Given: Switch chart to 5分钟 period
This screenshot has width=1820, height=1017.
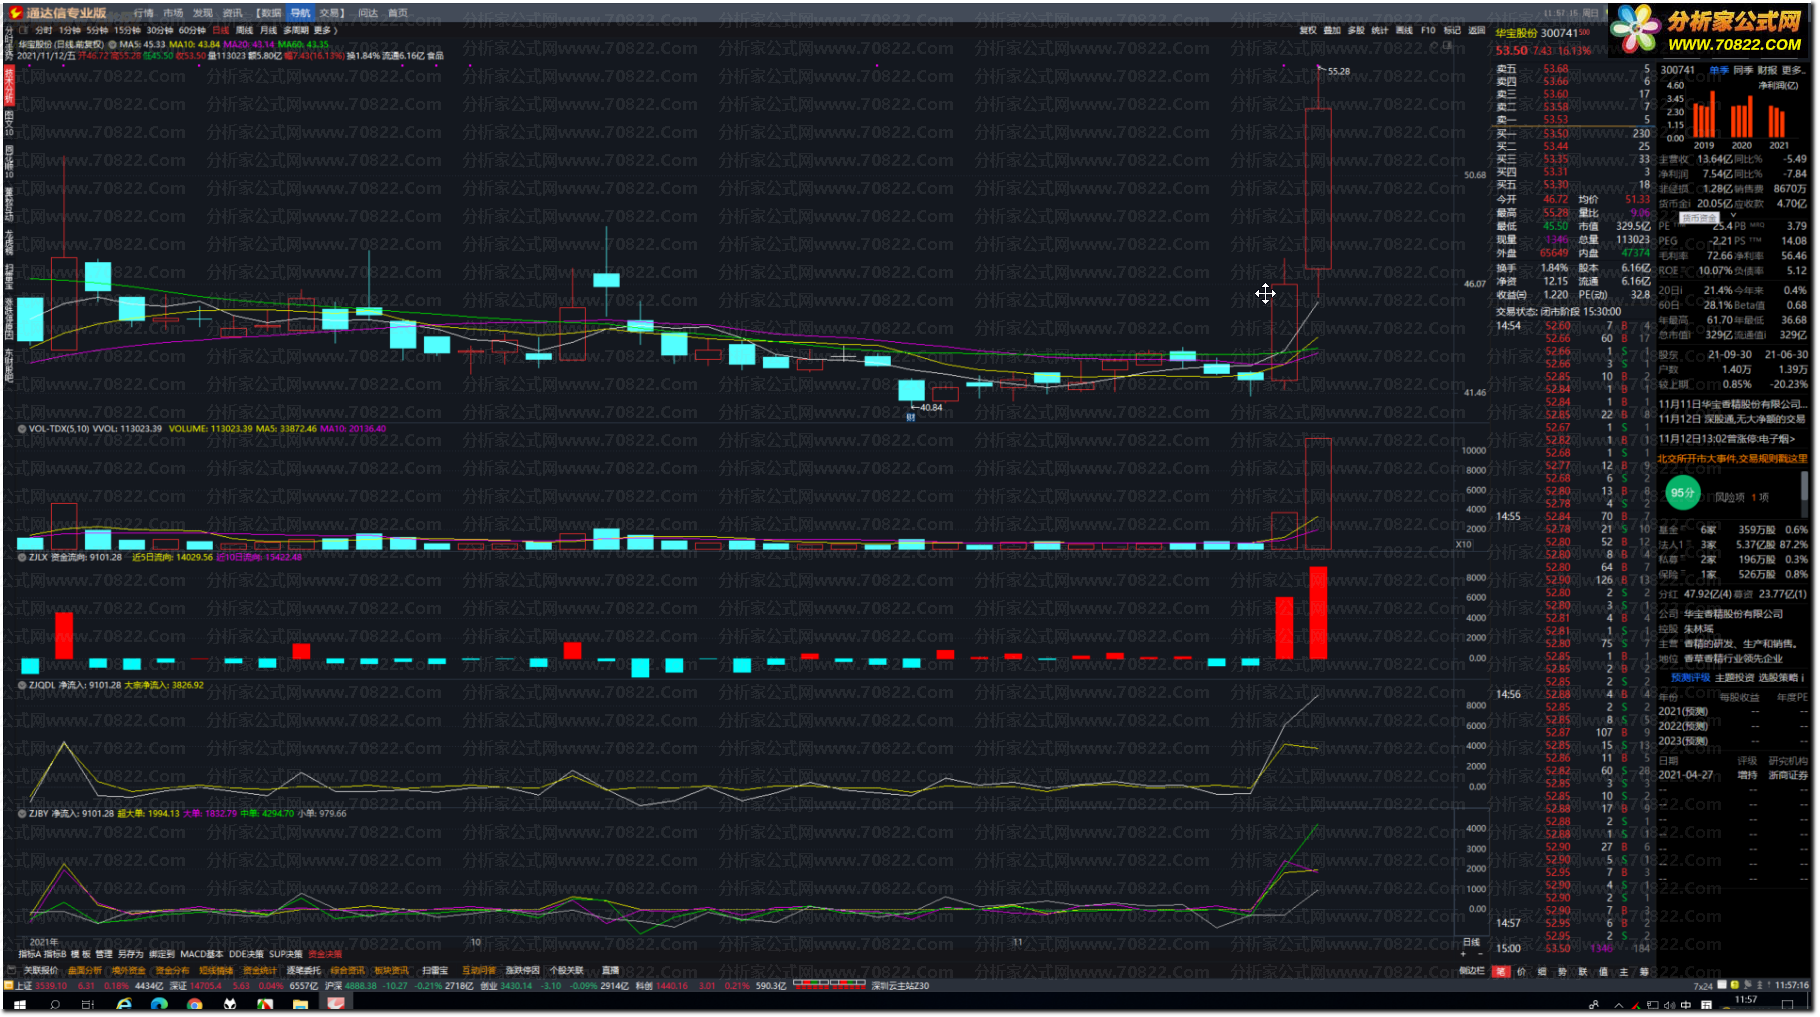Looking at the screenshot, I should coord(97,30).
